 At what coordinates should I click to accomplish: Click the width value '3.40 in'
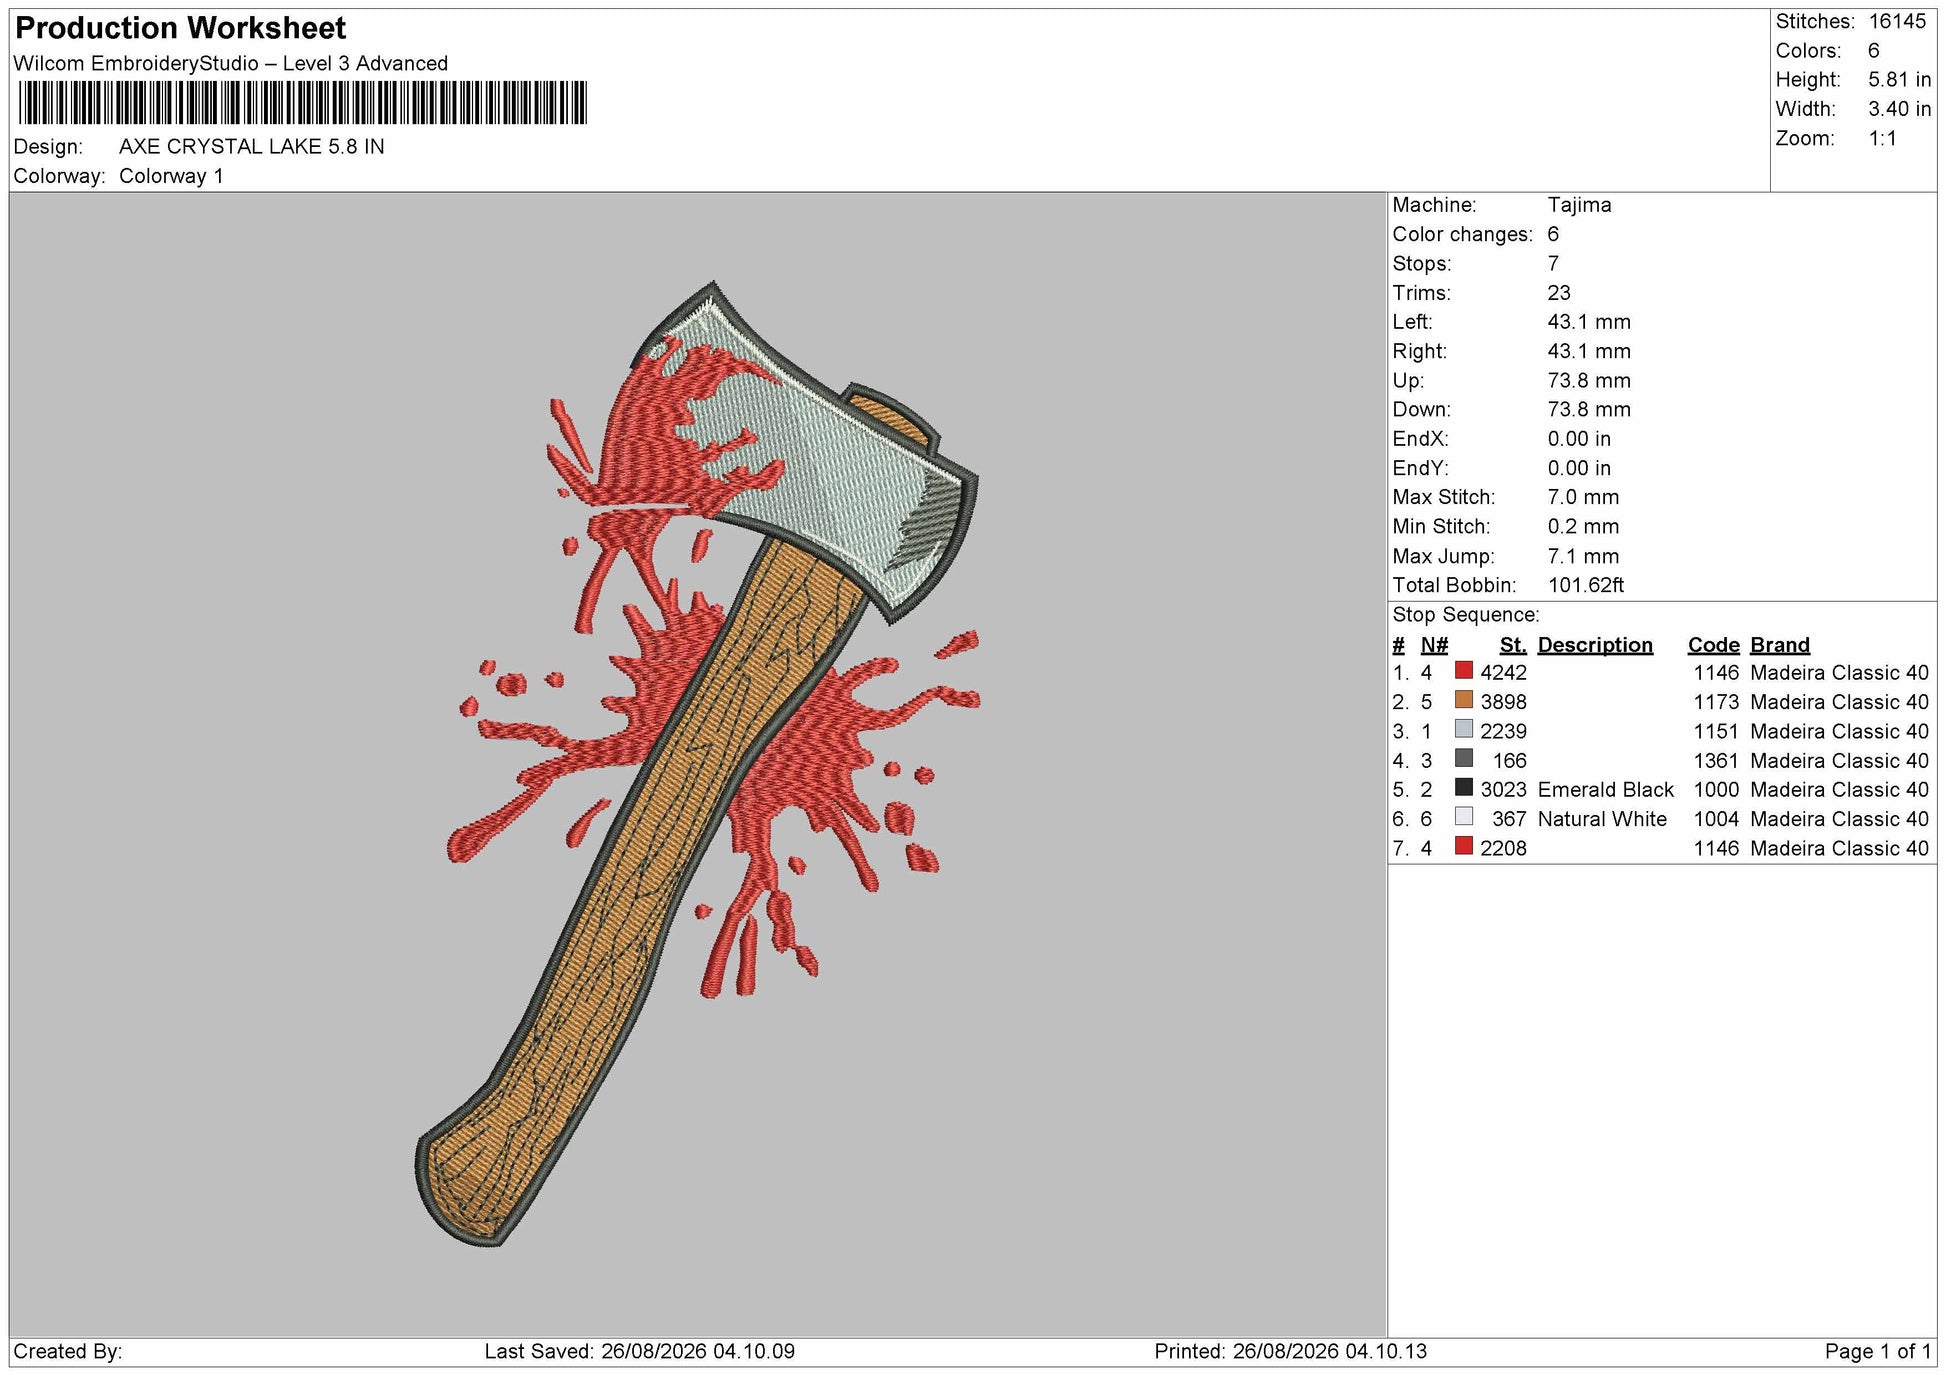coord(1899,109)
